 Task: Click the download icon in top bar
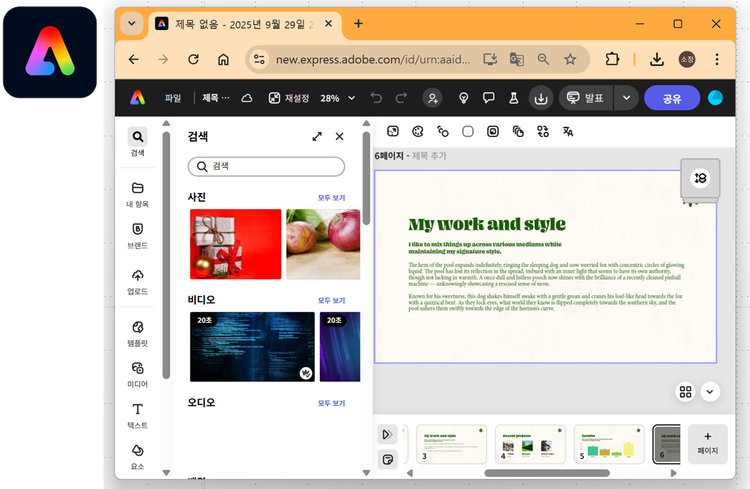pos(540,98)
